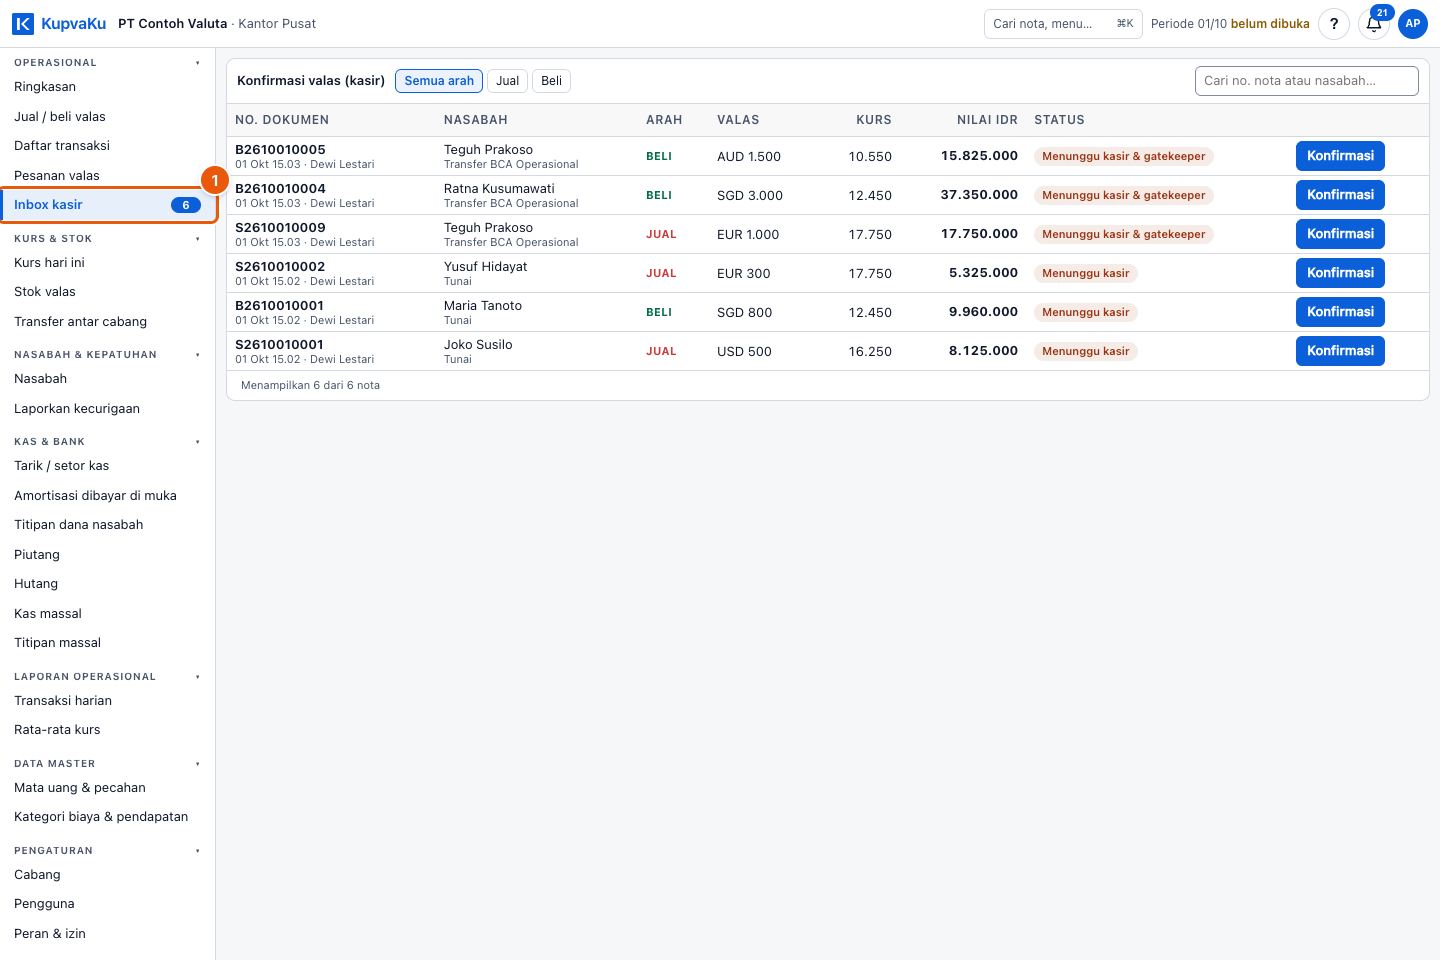Open Titipan dana nasabah
The width and height of the screenshot is (1440, 960).
(107, 525)
